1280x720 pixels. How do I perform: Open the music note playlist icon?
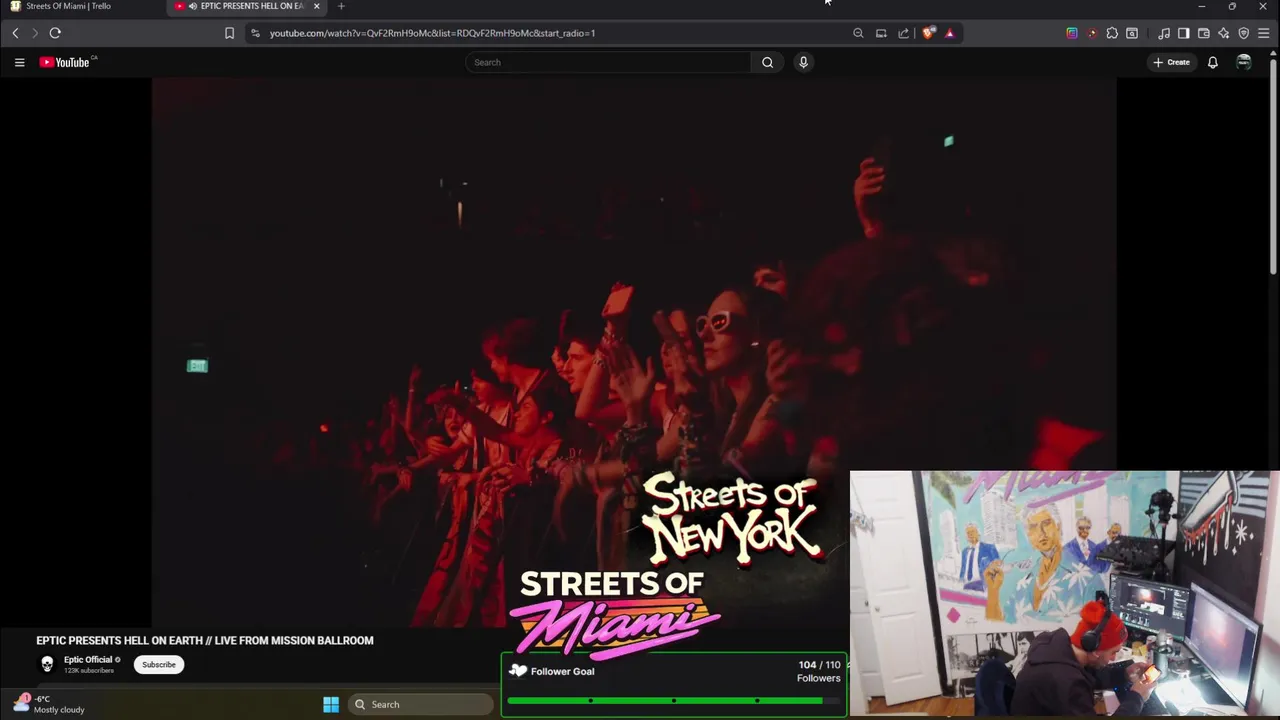(x=1164, y=33)
